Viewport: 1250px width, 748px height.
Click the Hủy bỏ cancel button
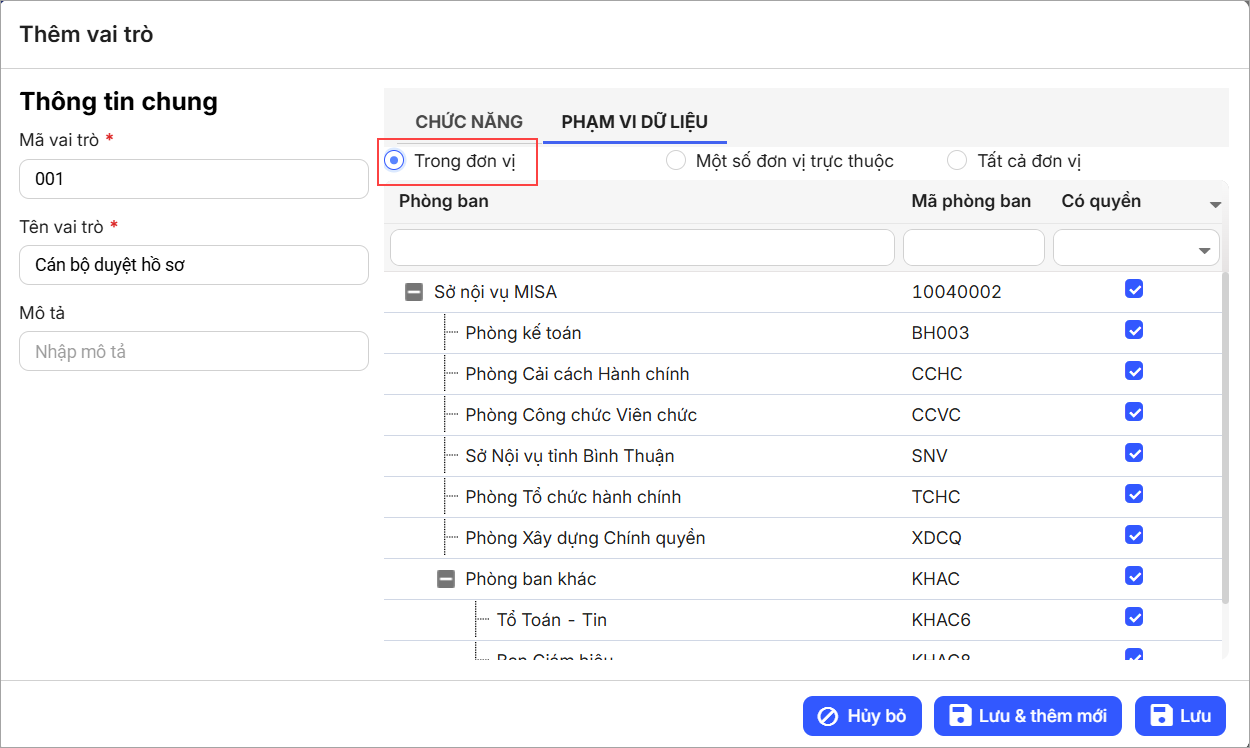pos(862,716)
